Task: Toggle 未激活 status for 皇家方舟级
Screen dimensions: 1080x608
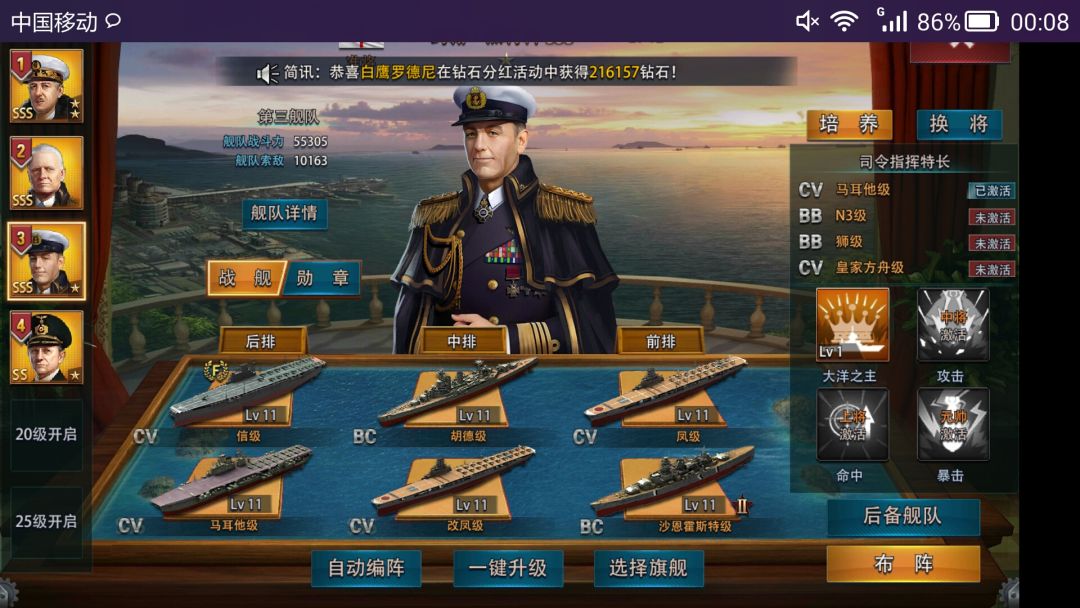Action: point(992,269)
